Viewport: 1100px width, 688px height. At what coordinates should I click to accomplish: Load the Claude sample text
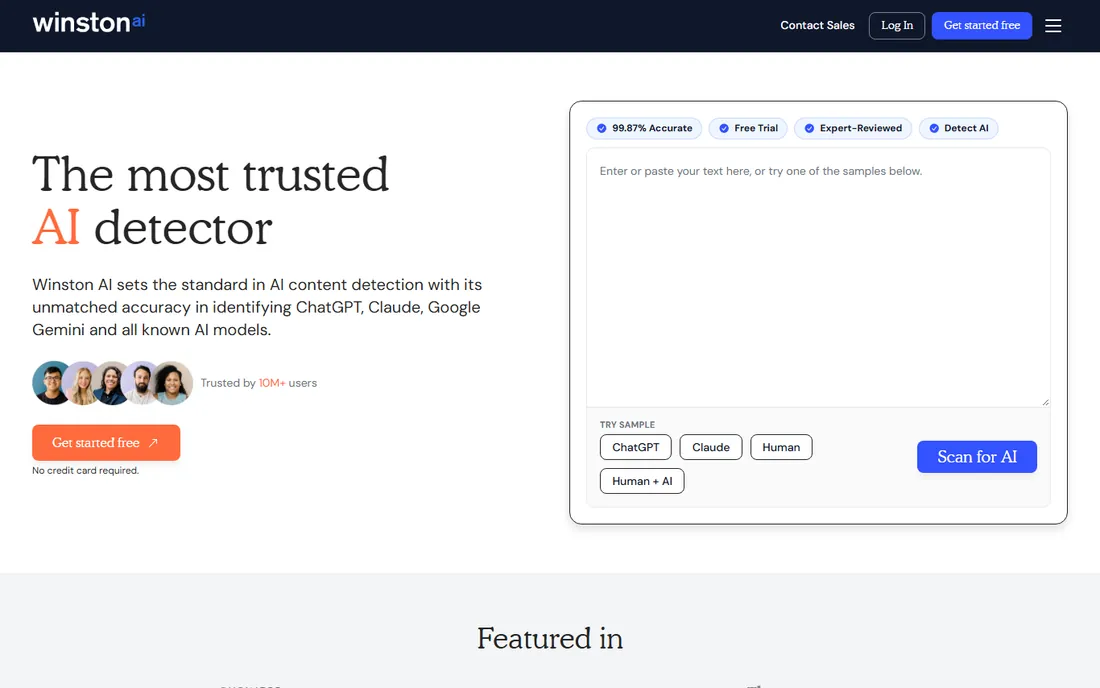tap(711, 447)
